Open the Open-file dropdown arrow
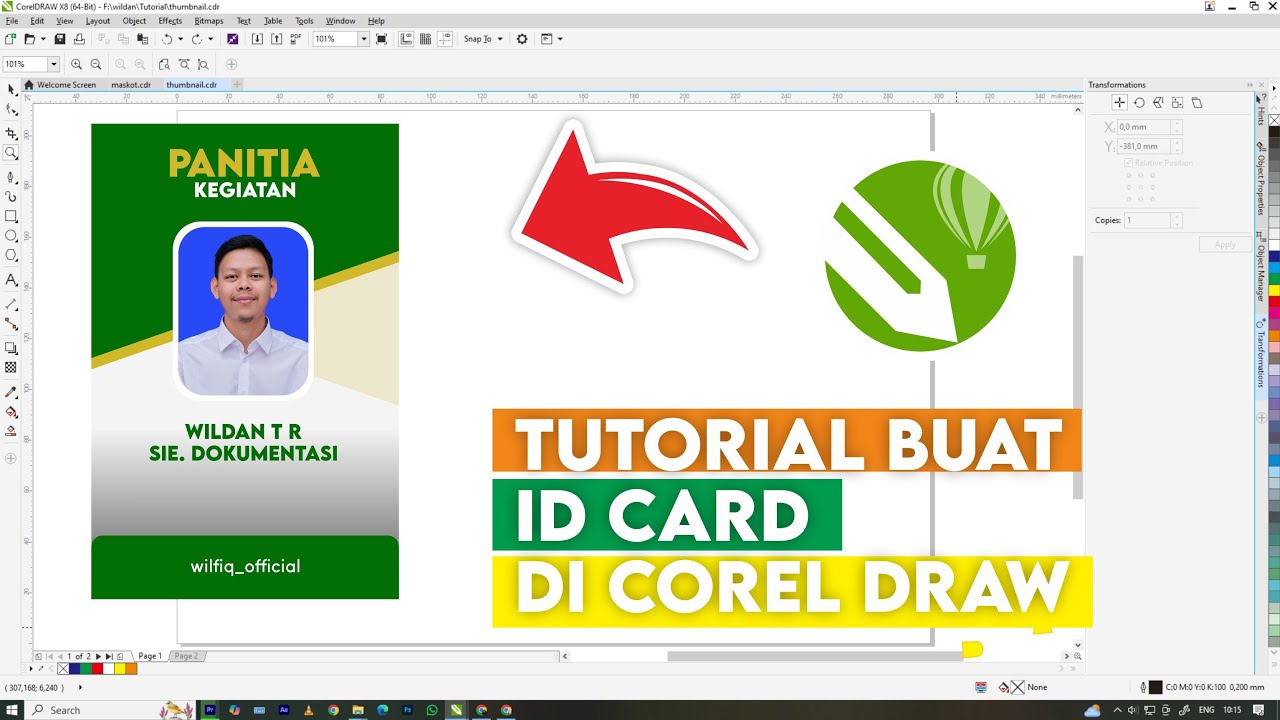1280x720 pixels. (x=43, y=39)
